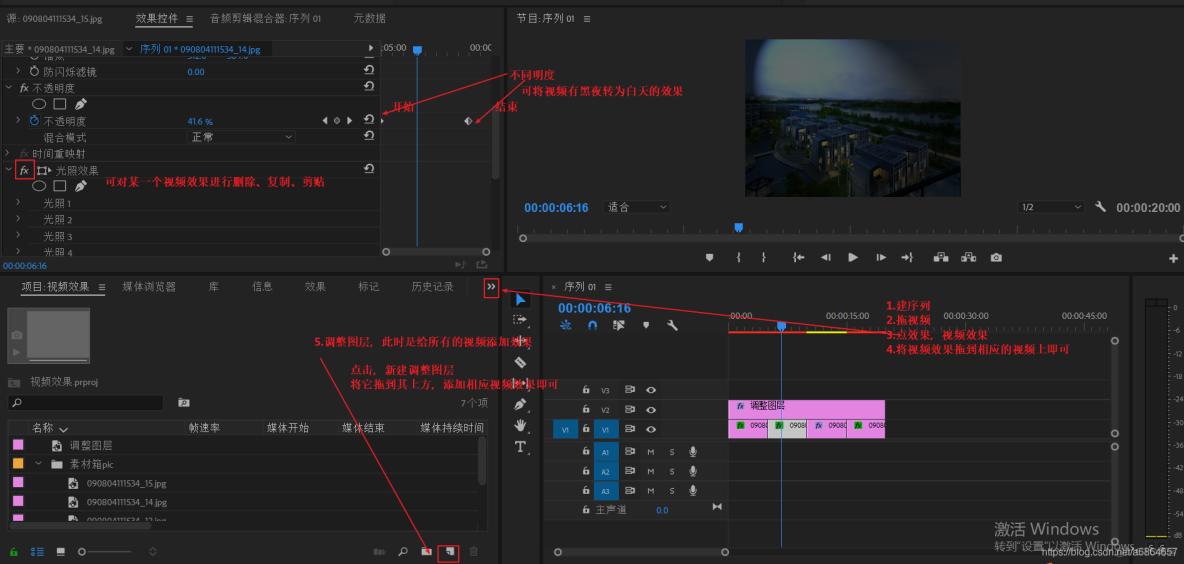1184x564 pixels.
Task: Open zoom level dropdown 适合
Action: click(636, 207)
